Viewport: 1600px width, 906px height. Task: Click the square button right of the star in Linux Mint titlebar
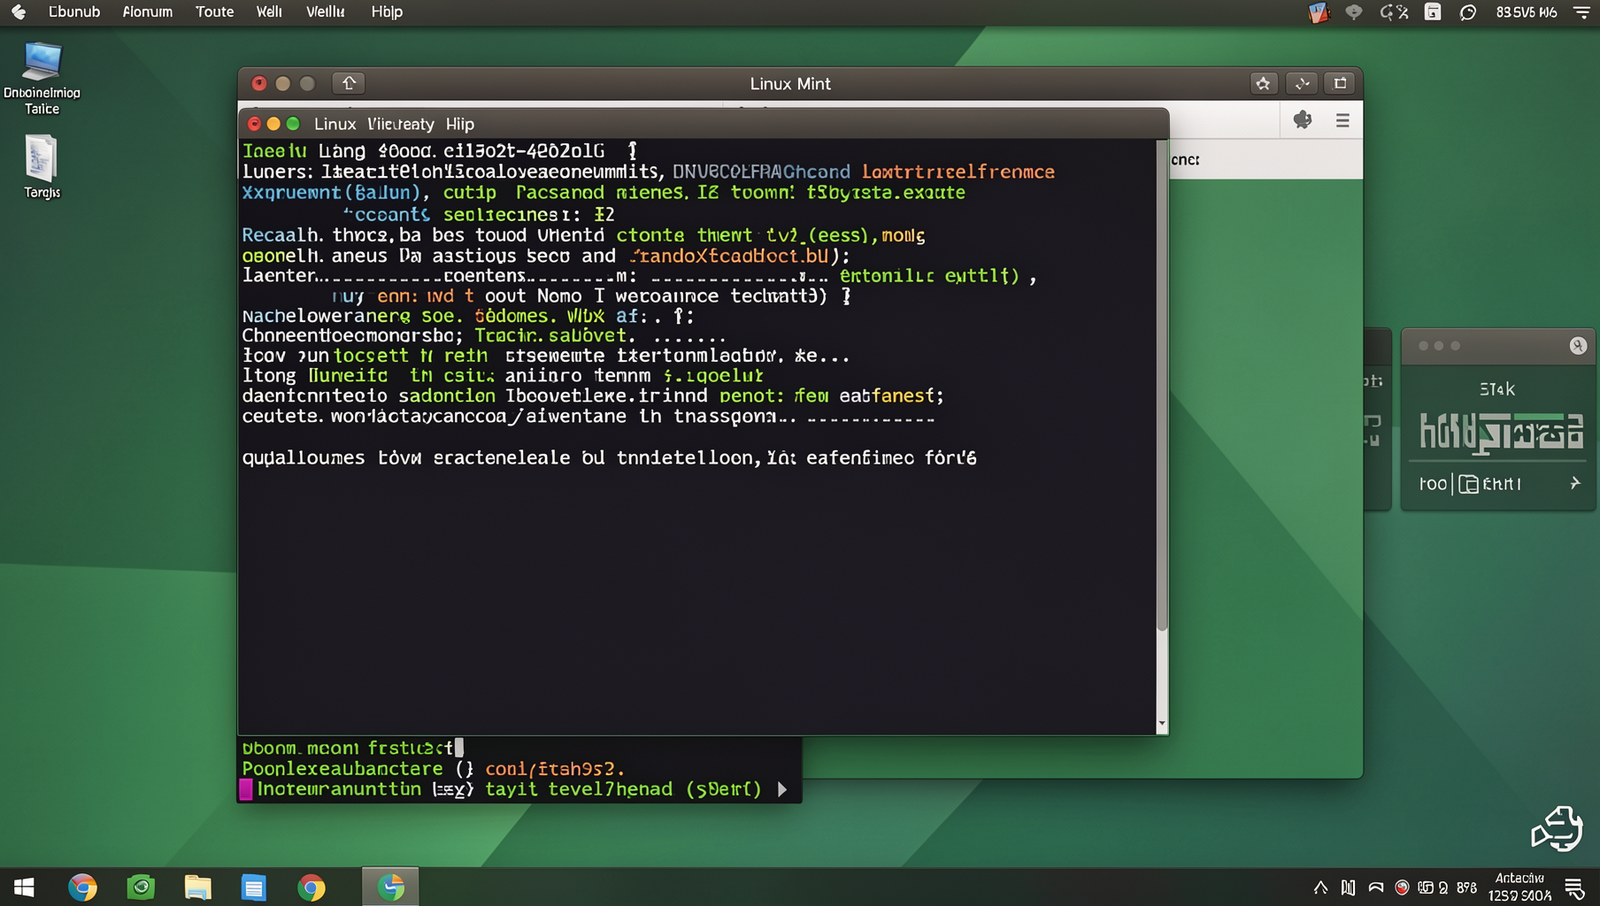(1340, 83)
